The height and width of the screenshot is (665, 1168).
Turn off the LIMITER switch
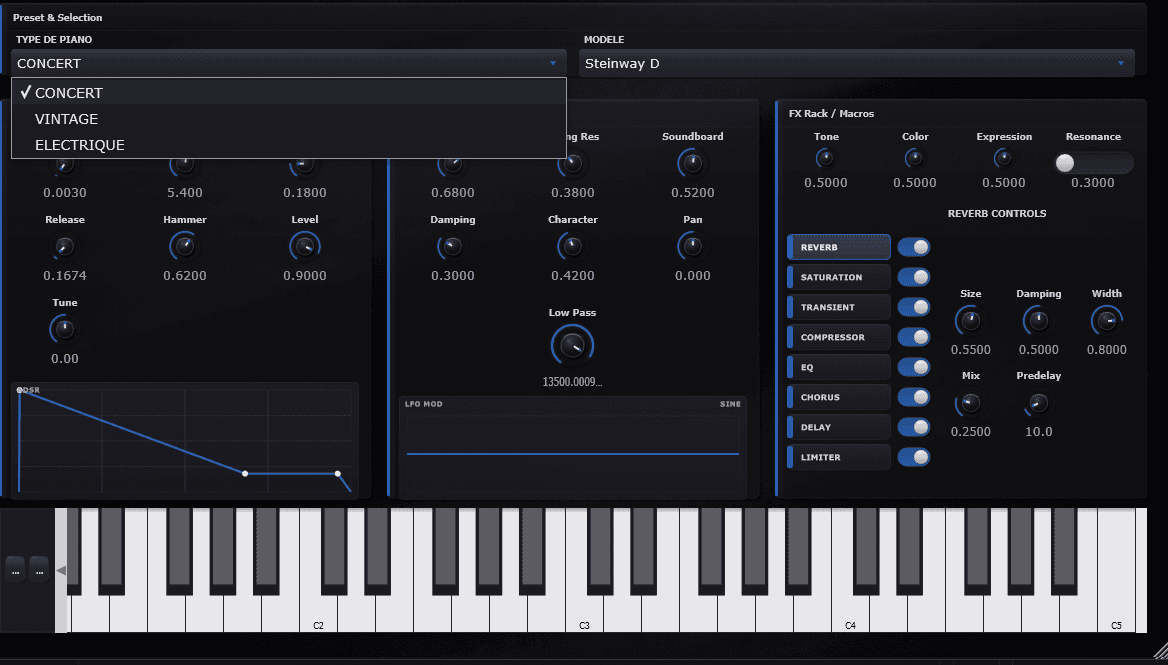(913, 457)
